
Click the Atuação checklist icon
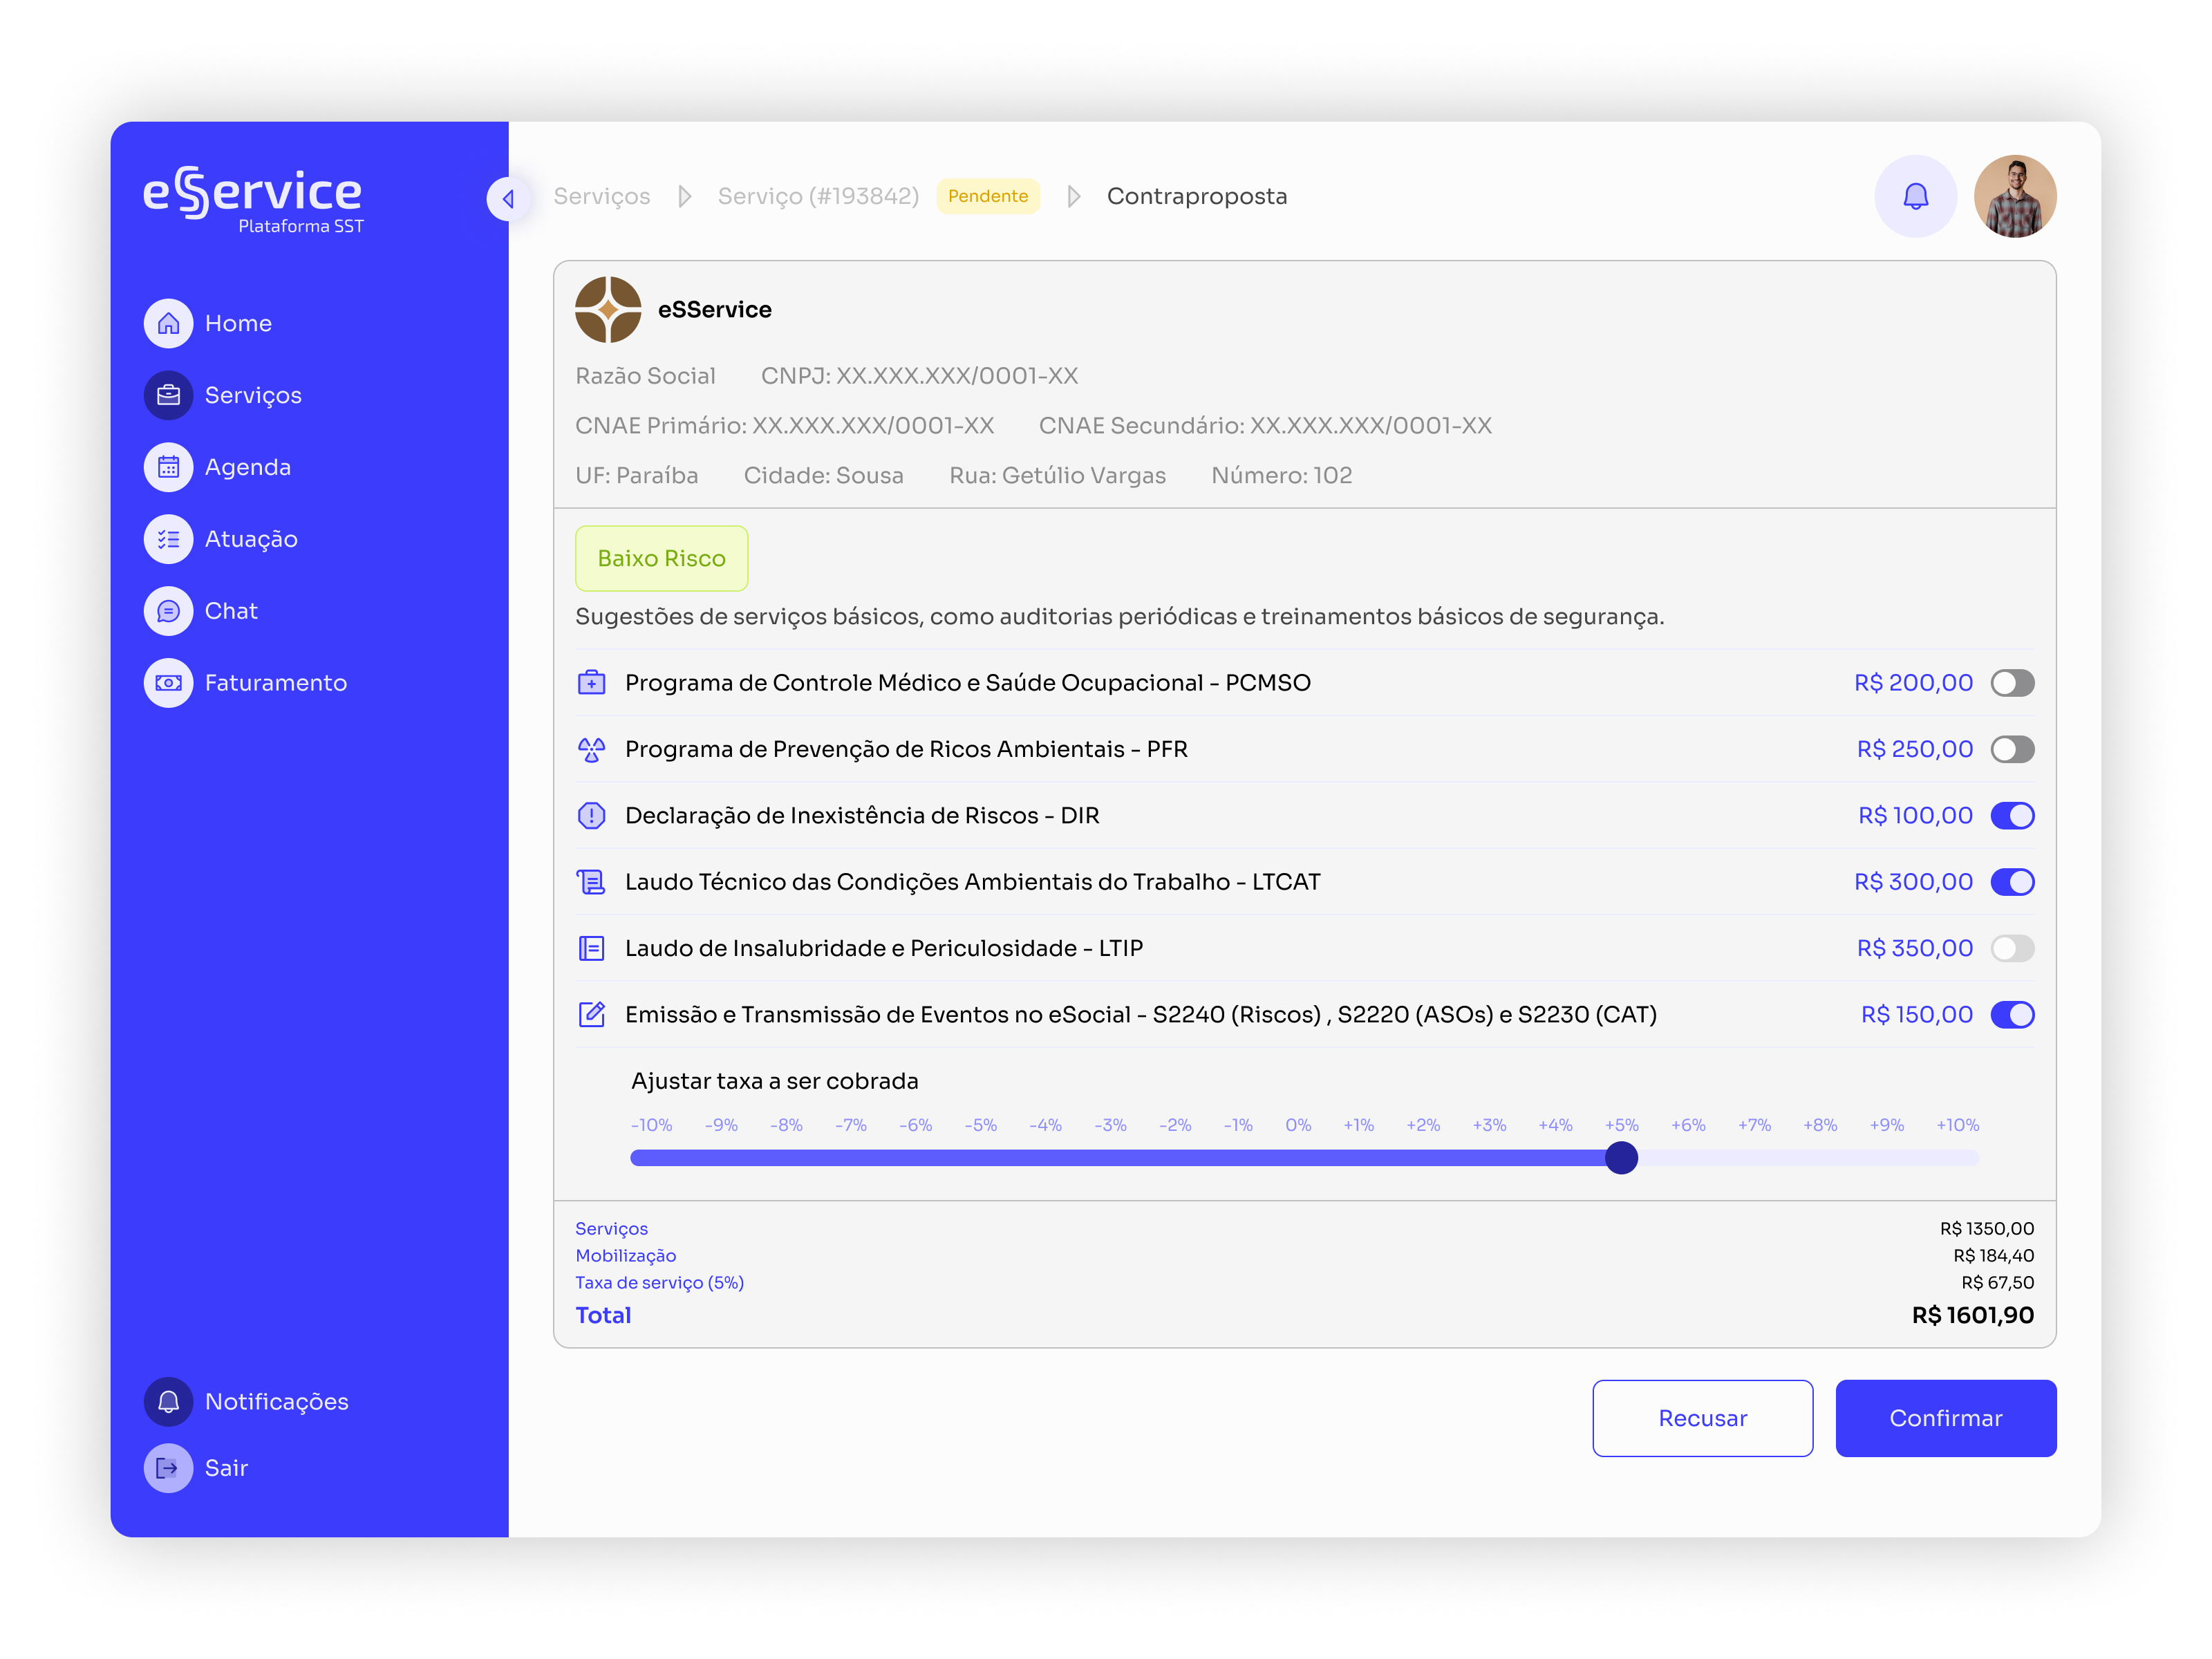[168, 539]
